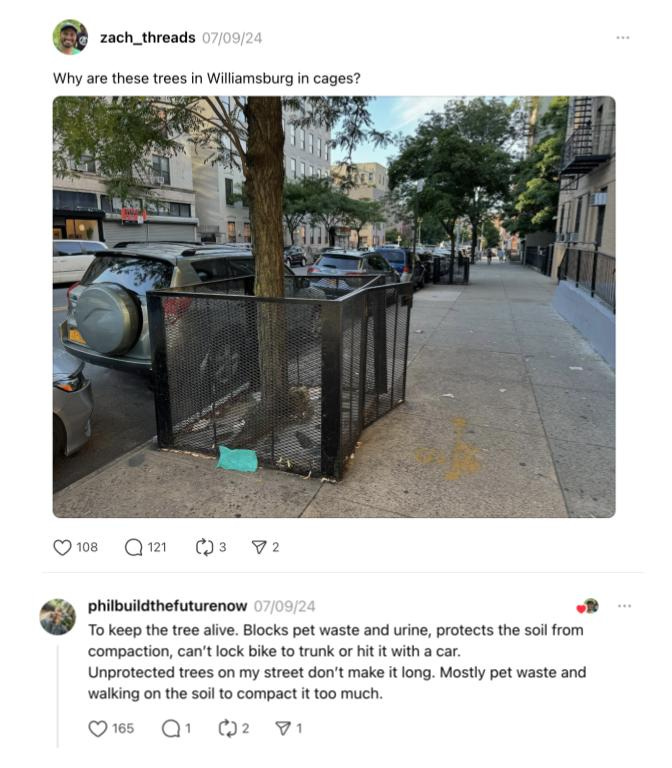The height and width of the screenshot is (768, 672).
Task: Share philbuildthefuturenow's reply via send icon
Action: click(283, 728)
